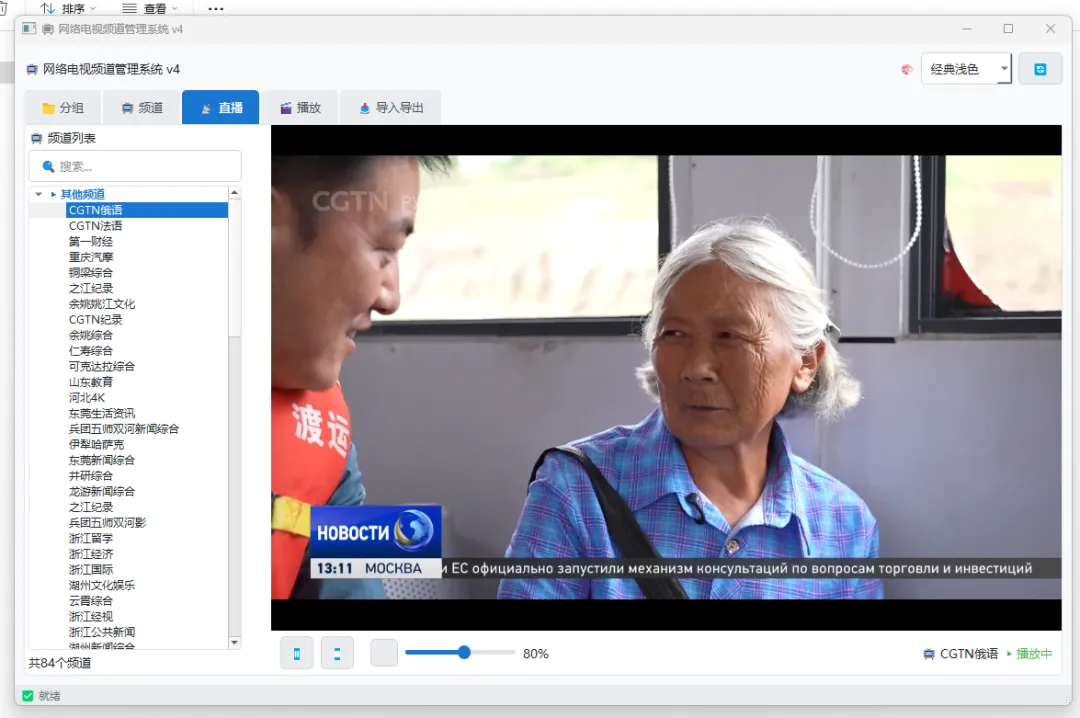This screenshot has width=1080, height=718.
Task: Select channel 湖州文化娱乐
Action: click(101, 585)
